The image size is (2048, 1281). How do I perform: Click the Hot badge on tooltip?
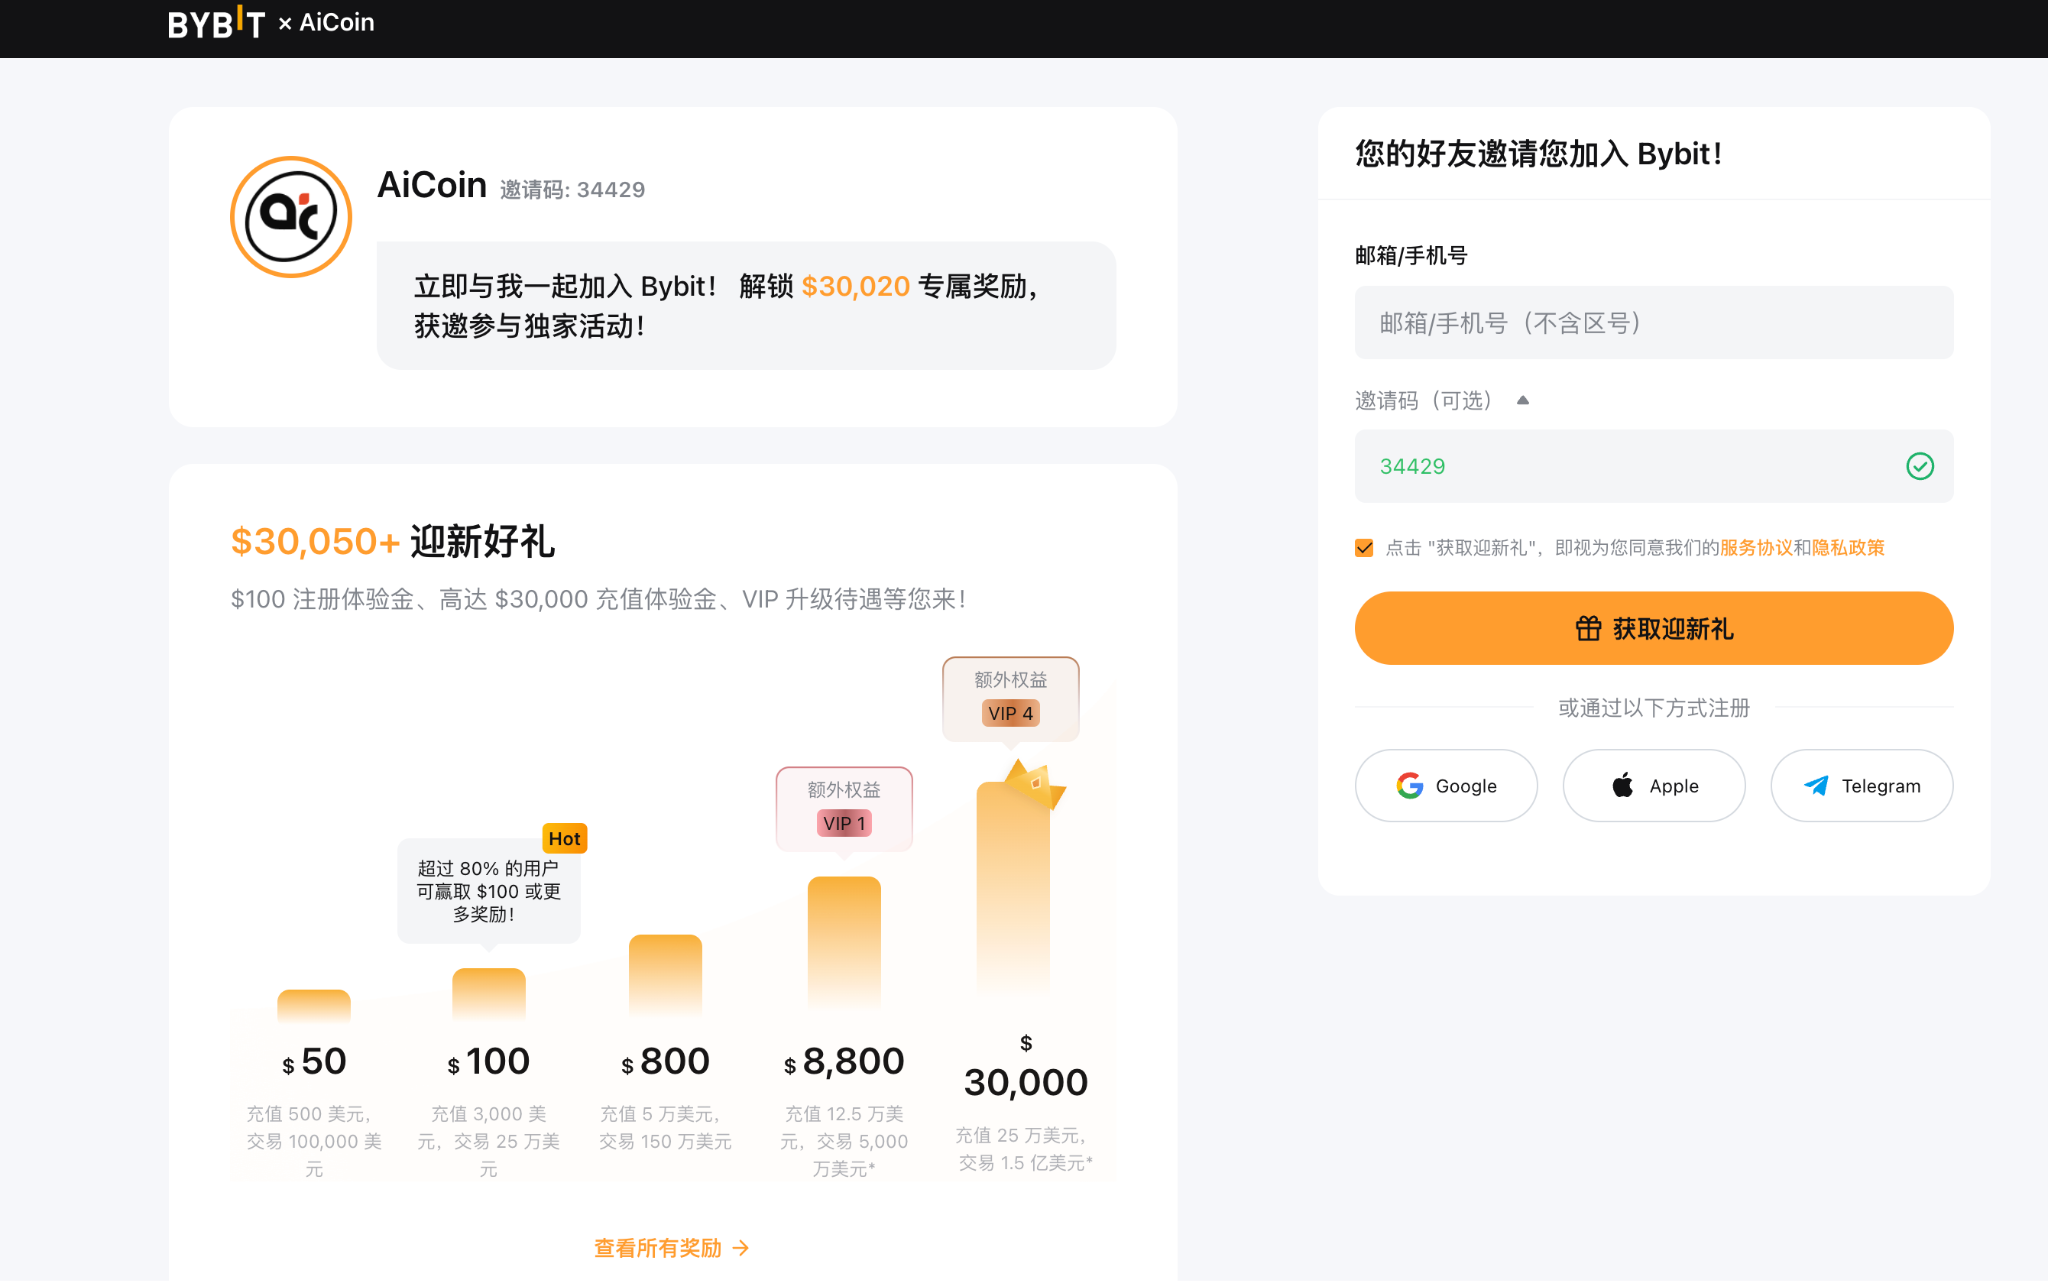[x=564, y=838]
